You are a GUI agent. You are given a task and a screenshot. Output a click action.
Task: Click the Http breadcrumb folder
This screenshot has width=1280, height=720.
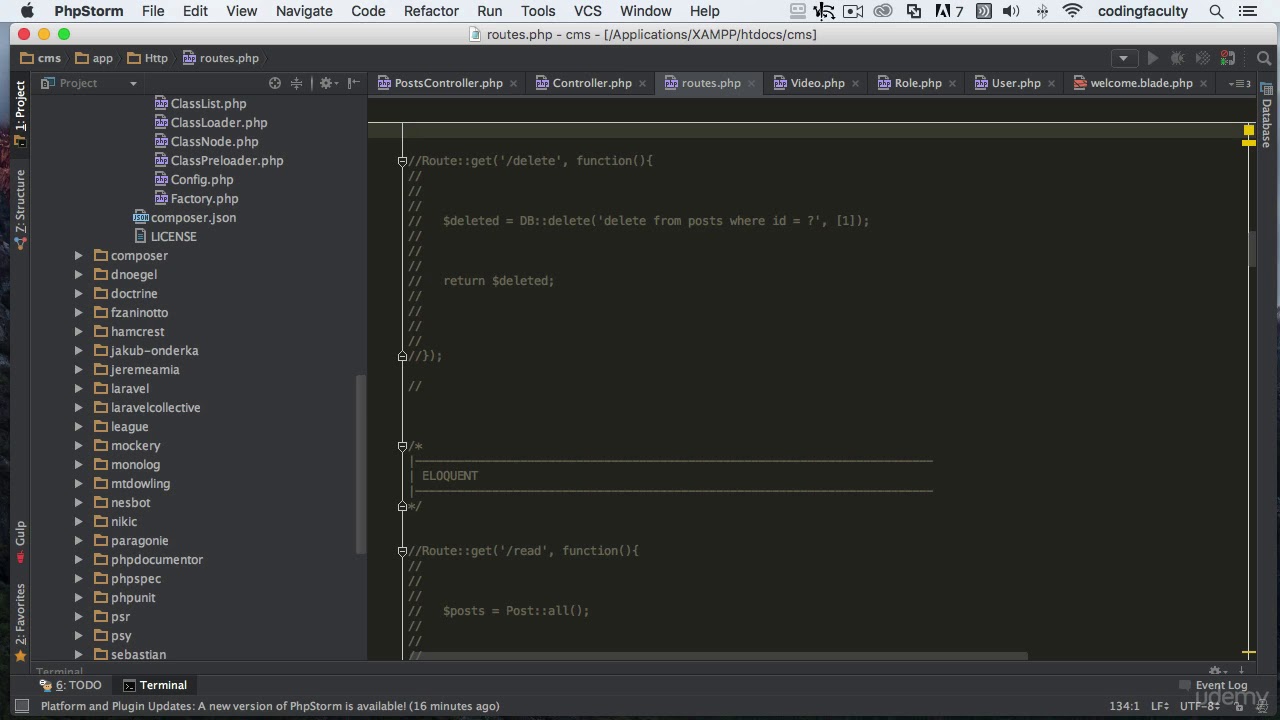pos(147,58)
